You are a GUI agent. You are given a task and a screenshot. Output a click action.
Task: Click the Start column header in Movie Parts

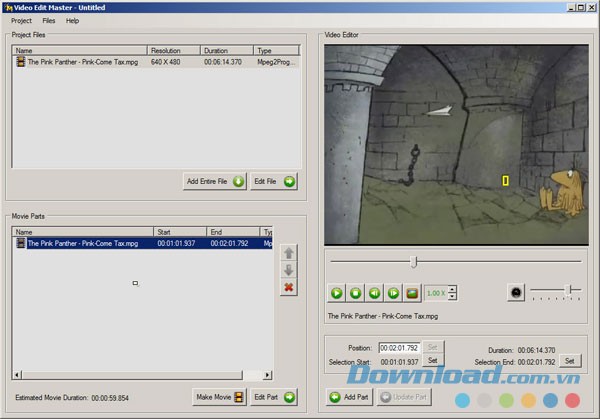click(180, 232)
